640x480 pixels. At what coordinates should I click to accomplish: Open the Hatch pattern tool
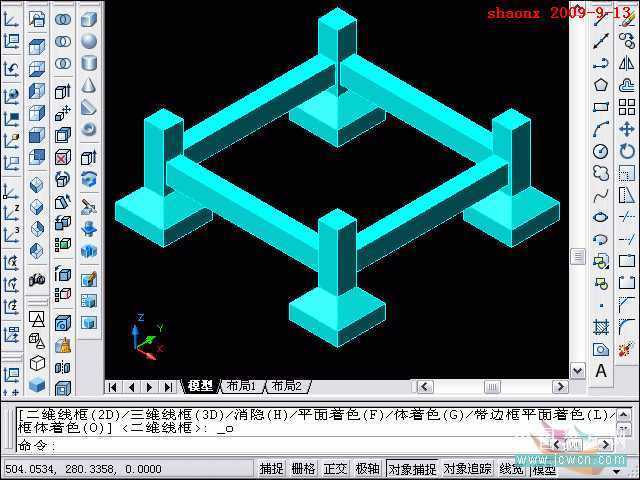pos(600,327)
